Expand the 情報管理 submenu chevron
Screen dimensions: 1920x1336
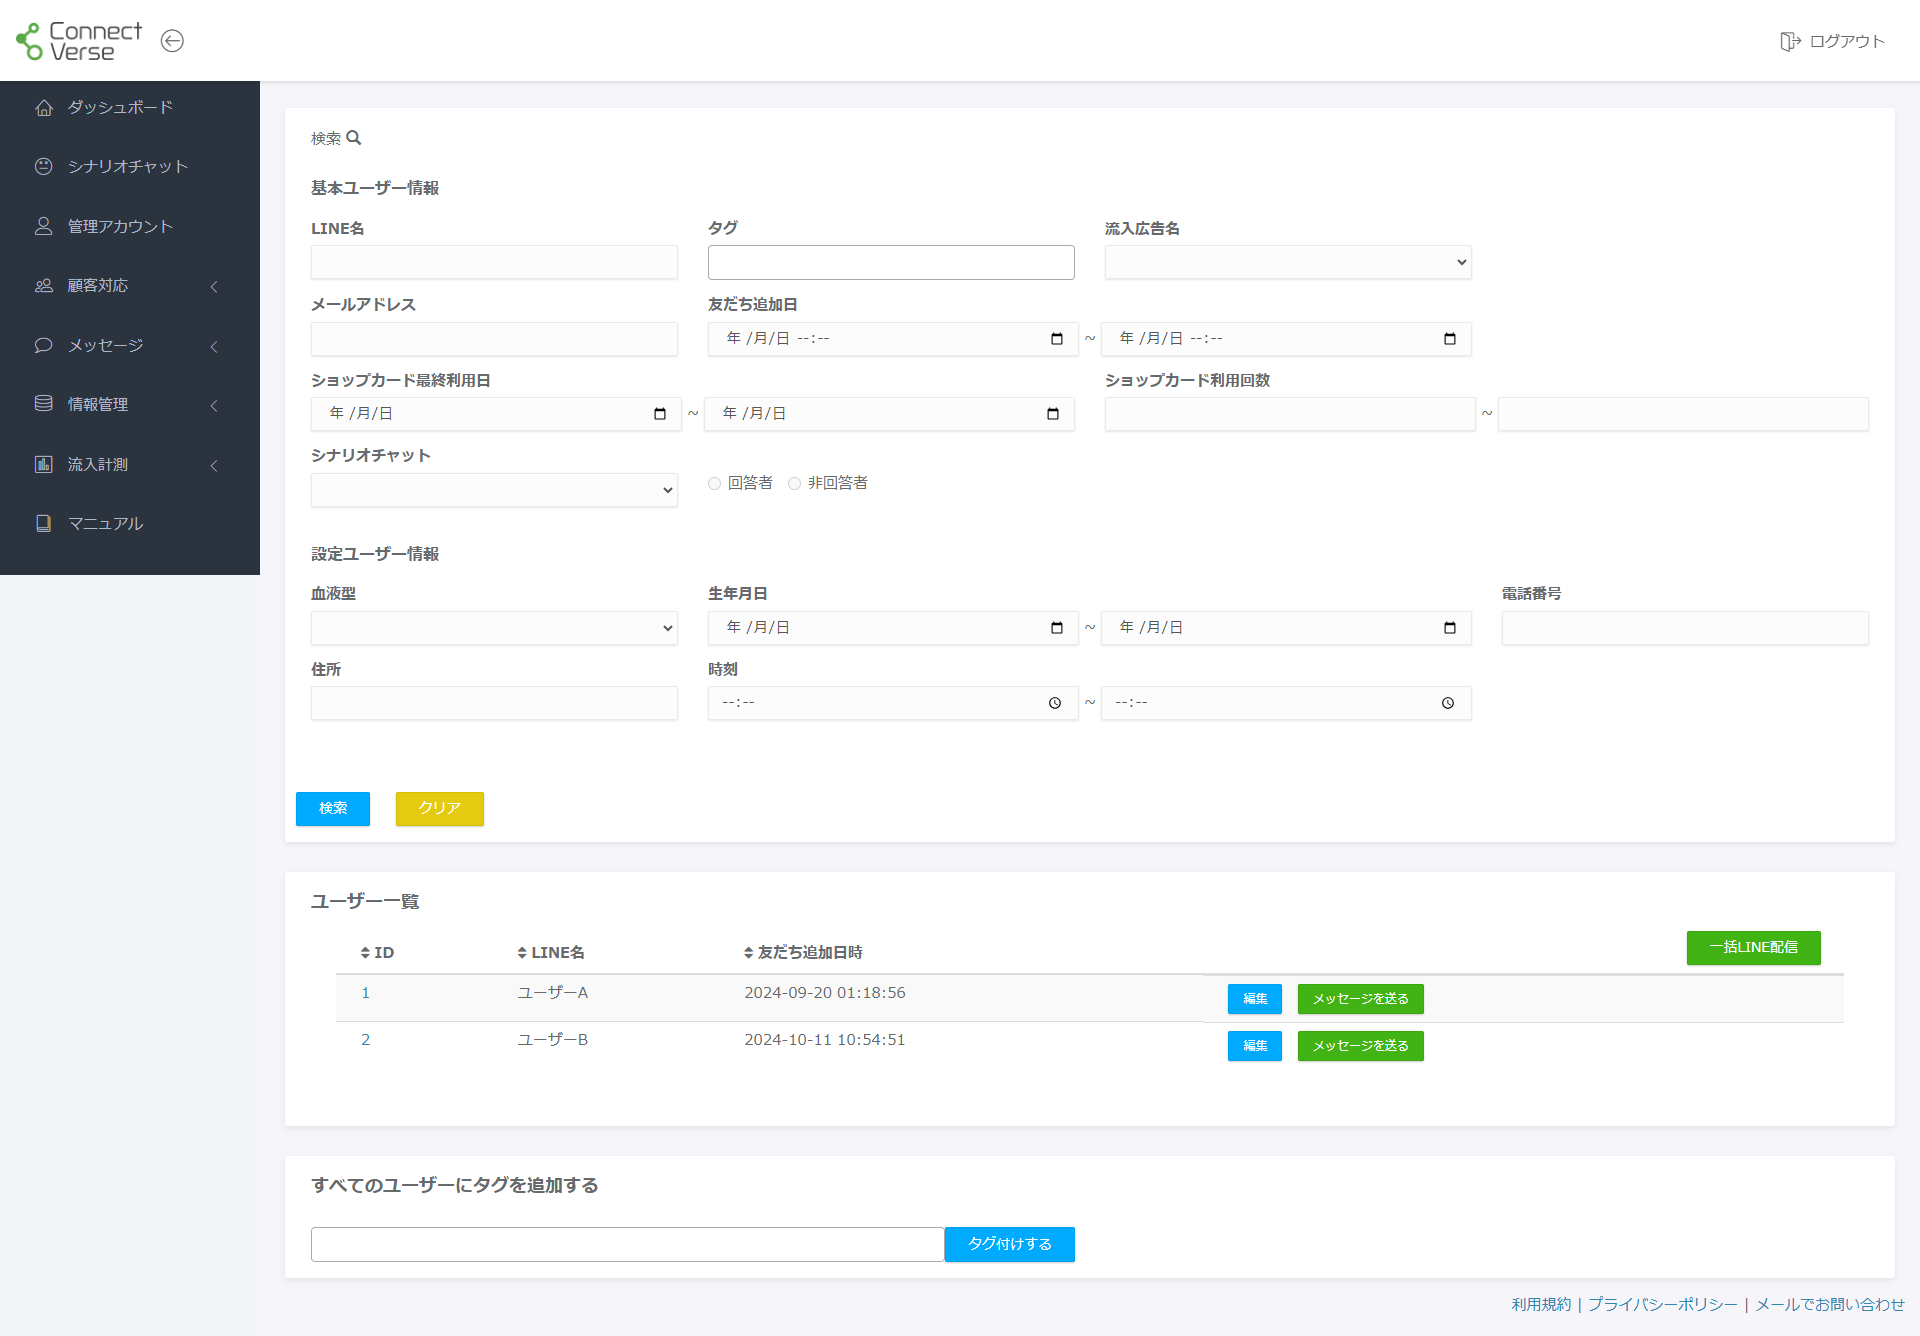[x=214, y=406]
